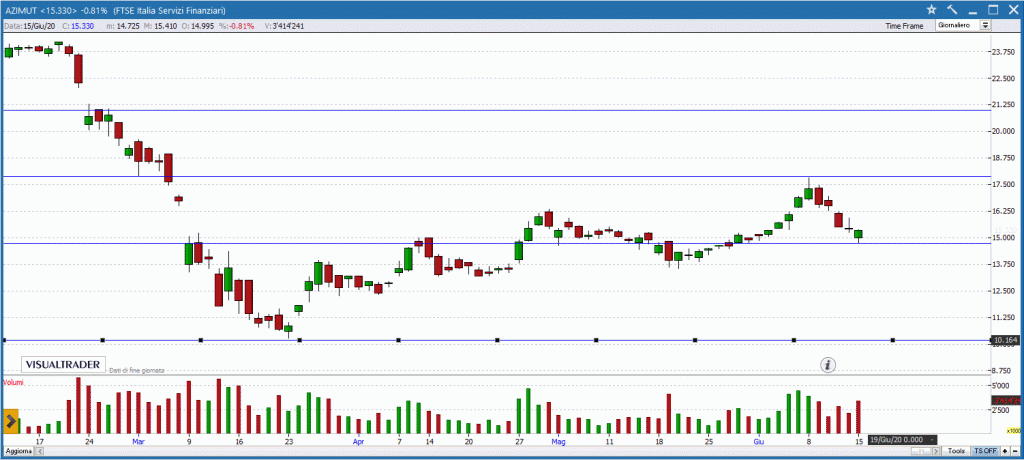
Task: Click the Giu label on date axis
Action: 759,442
